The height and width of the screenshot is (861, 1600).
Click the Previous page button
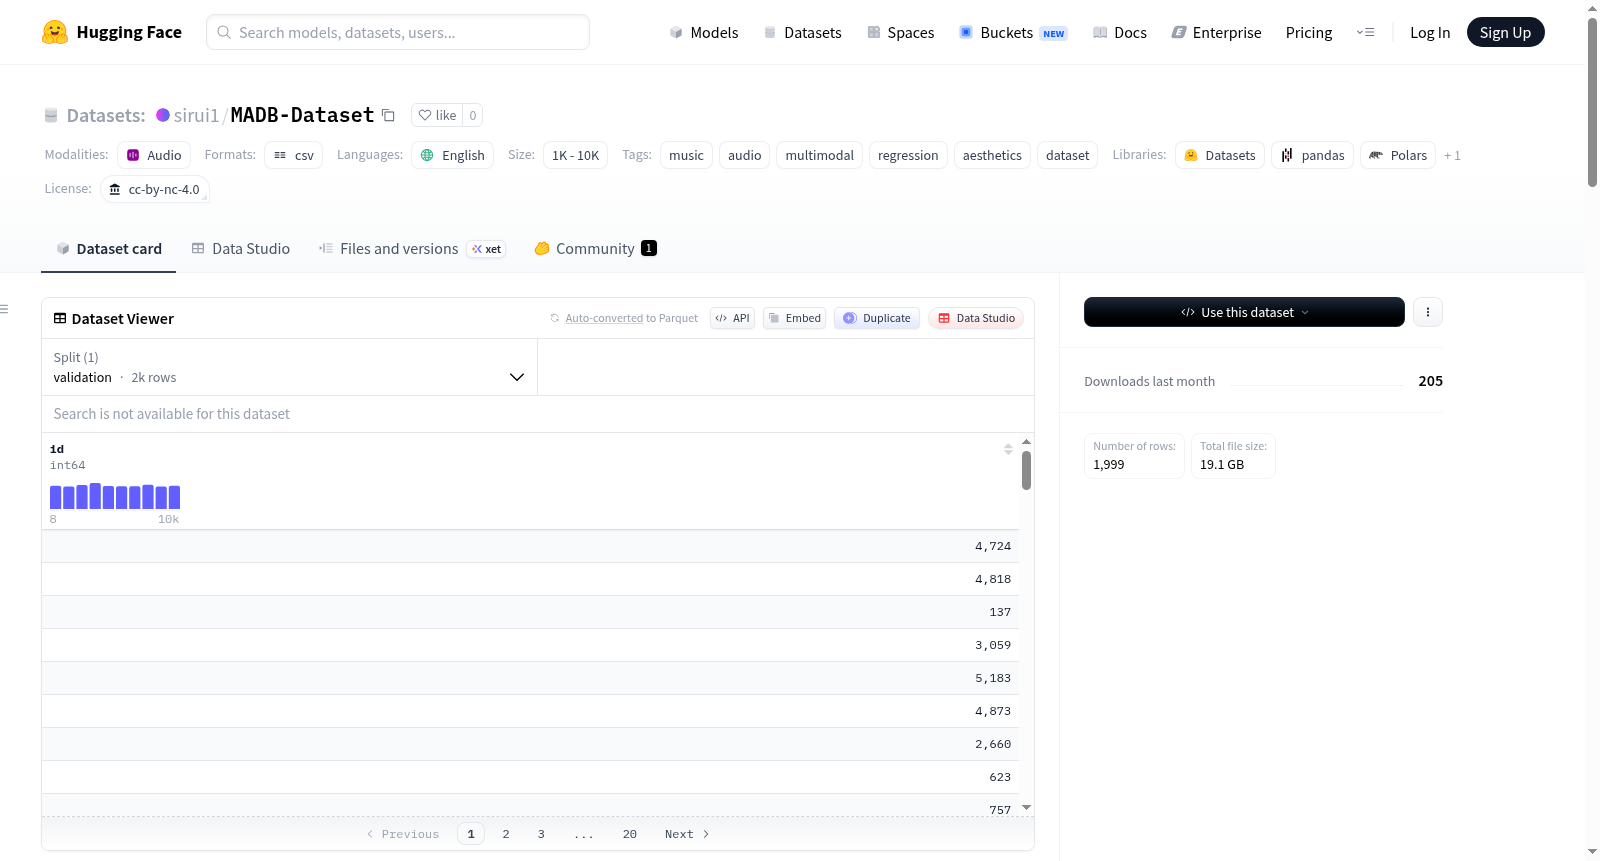[403, 834]
